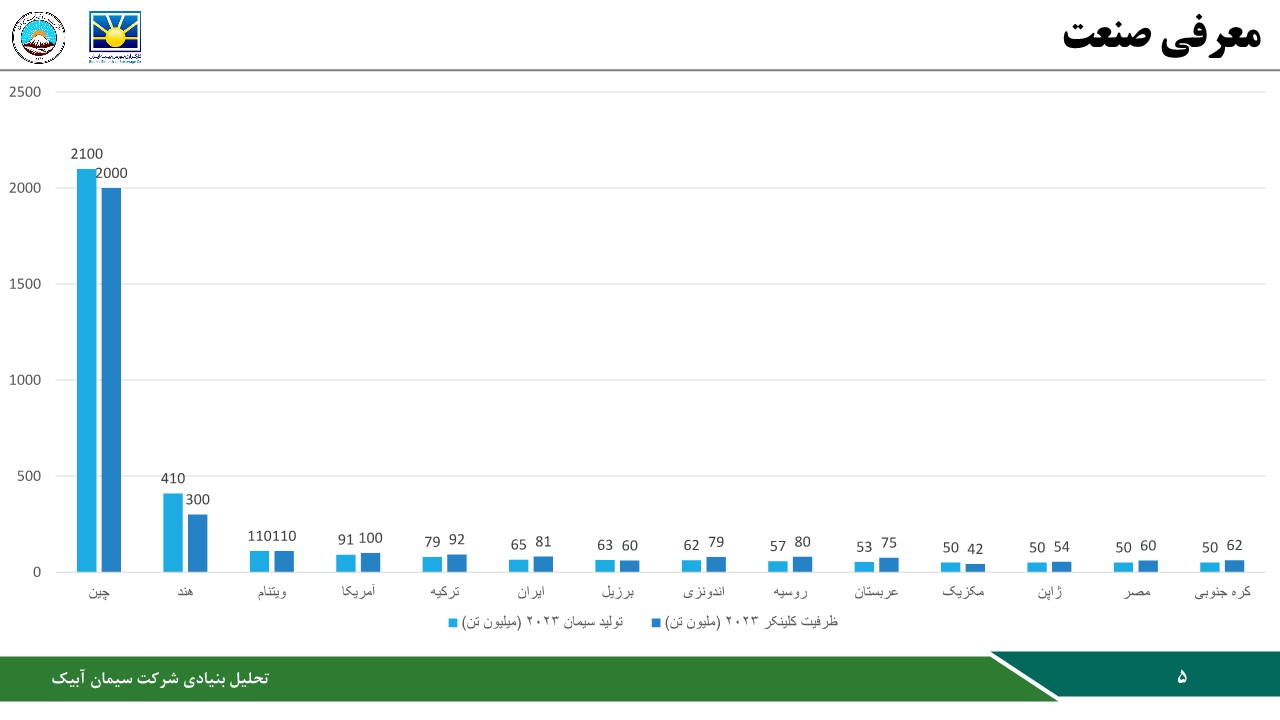The image size is (1280, 720).
Task: Click the data label 2100 above China's bar
Action: [x=86, y=154]
